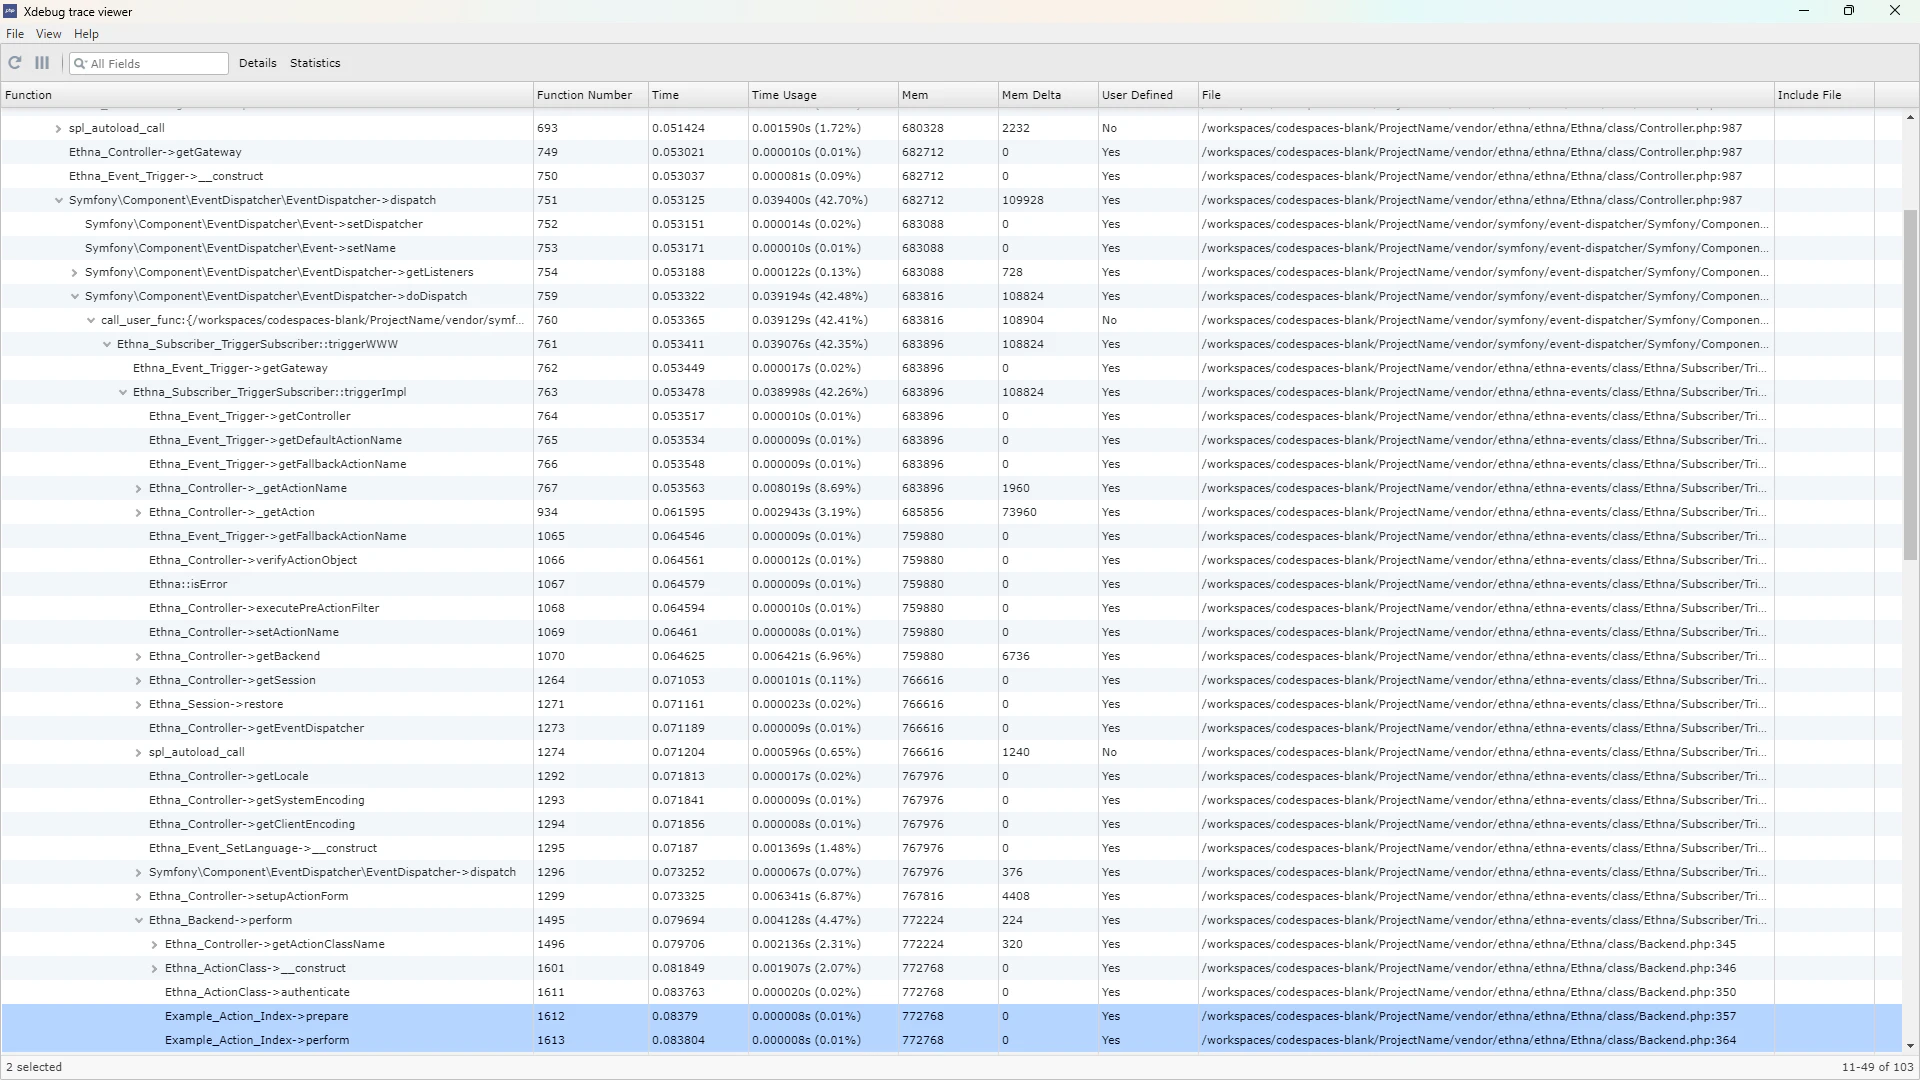Focus the All Fields search box

(155, 64)
